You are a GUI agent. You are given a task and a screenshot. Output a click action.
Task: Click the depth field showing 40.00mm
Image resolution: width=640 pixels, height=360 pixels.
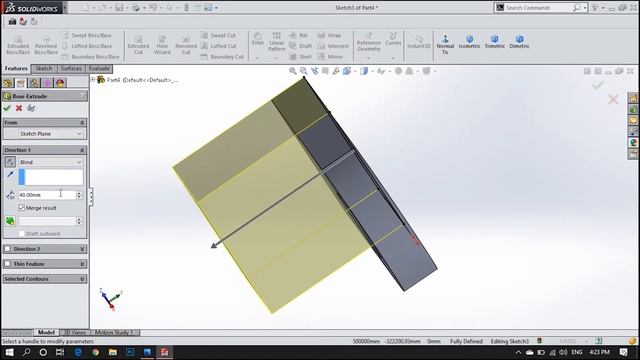point(47,195)
